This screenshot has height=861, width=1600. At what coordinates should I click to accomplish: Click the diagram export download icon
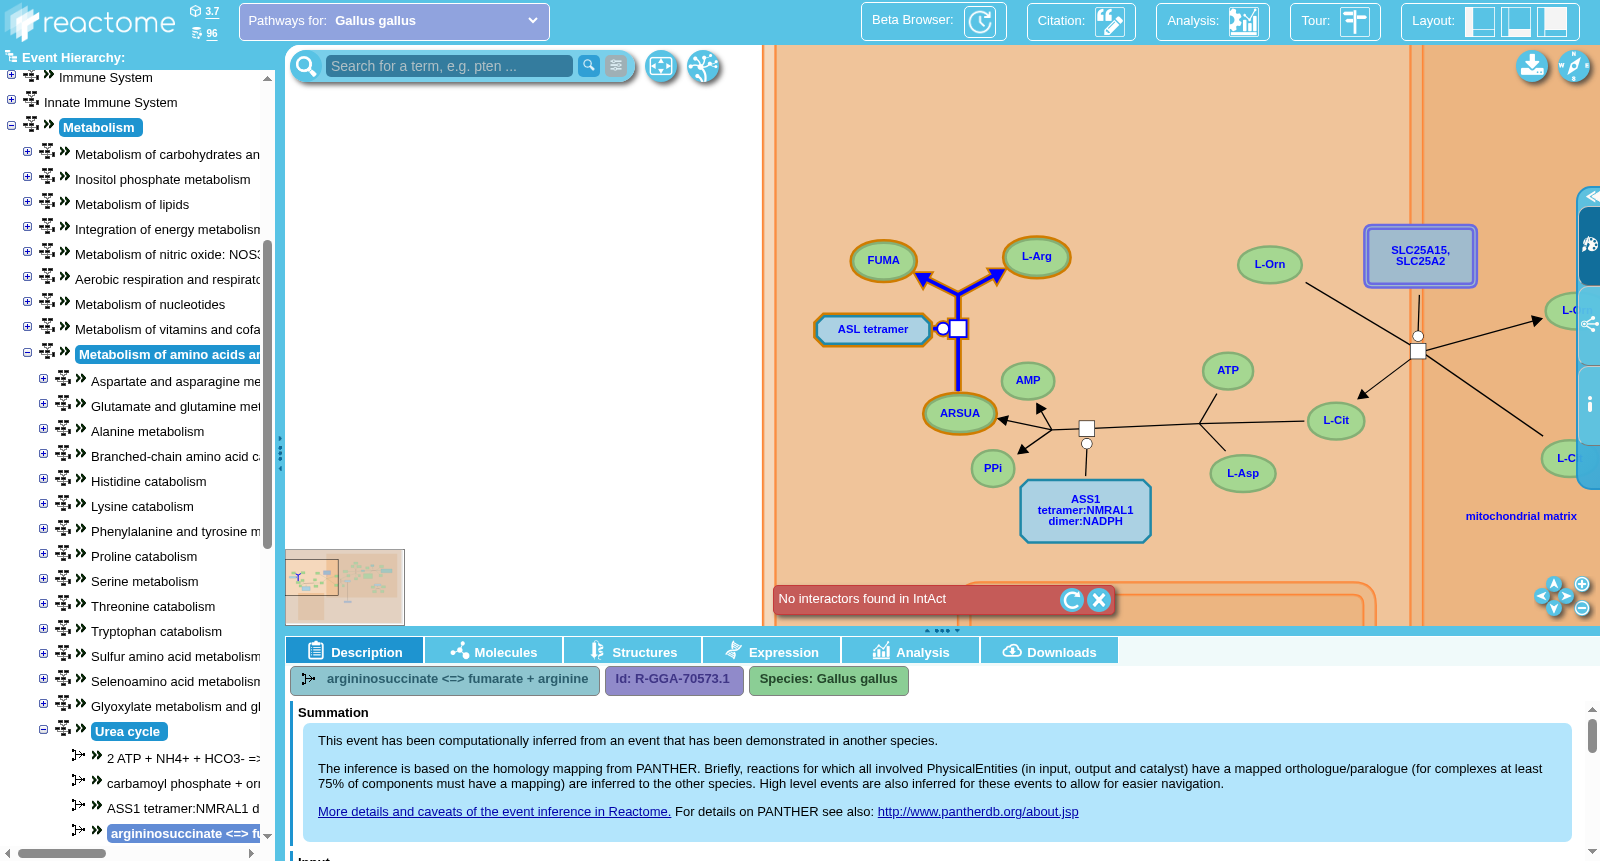[x=1532, y=66]
